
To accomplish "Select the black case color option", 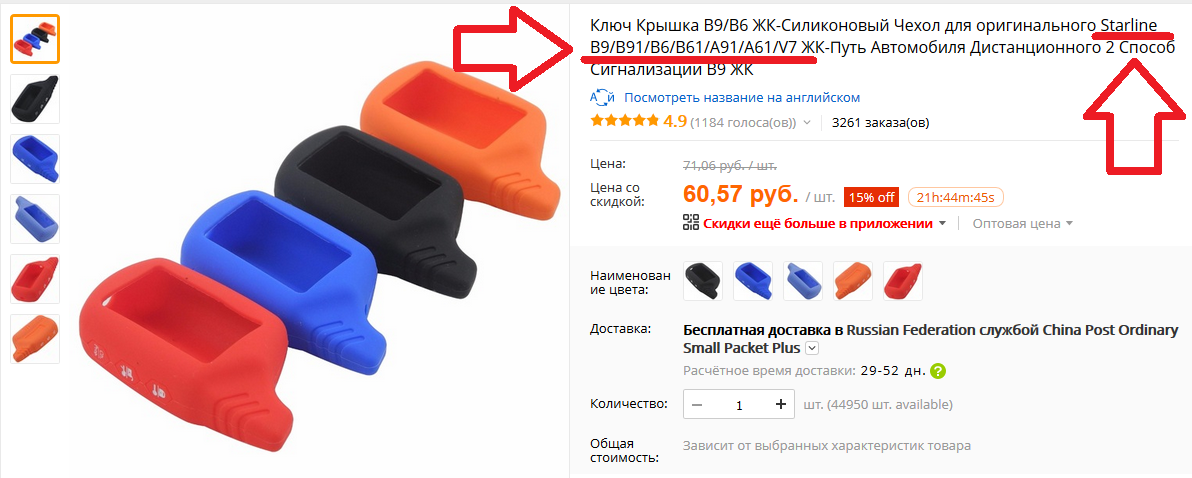I will (703, 280).
